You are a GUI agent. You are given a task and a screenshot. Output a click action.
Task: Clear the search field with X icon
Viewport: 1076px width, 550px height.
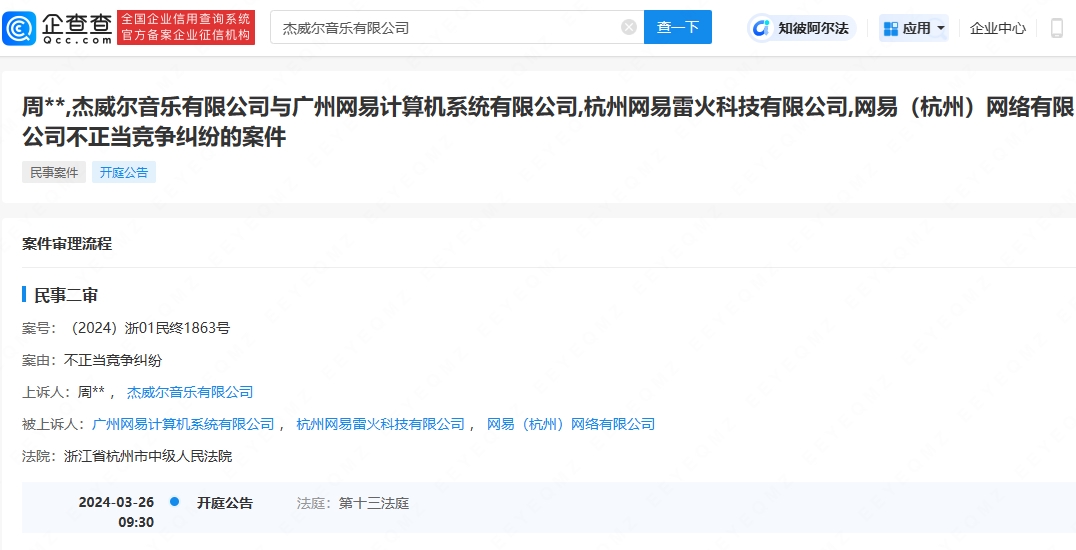[x=629, y=27]
